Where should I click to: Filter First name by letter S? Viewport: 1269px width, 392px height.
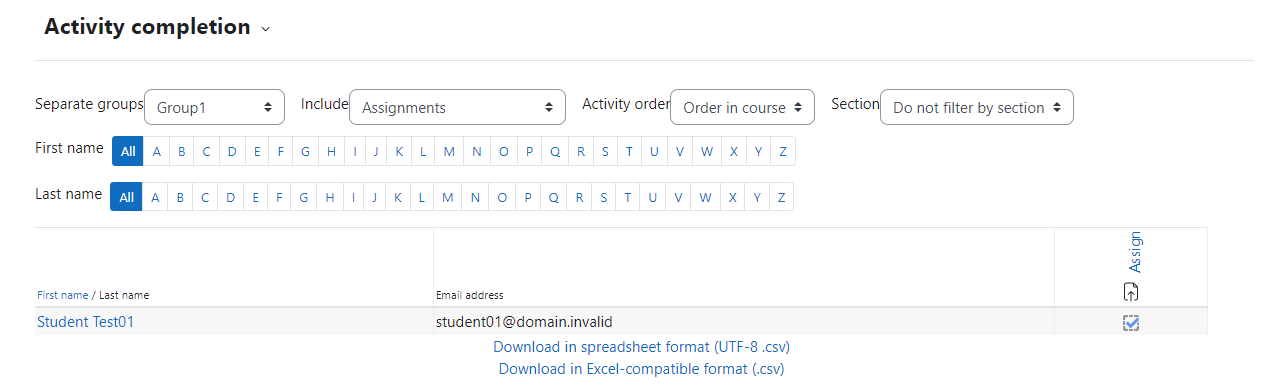click(x=605, y=151)
